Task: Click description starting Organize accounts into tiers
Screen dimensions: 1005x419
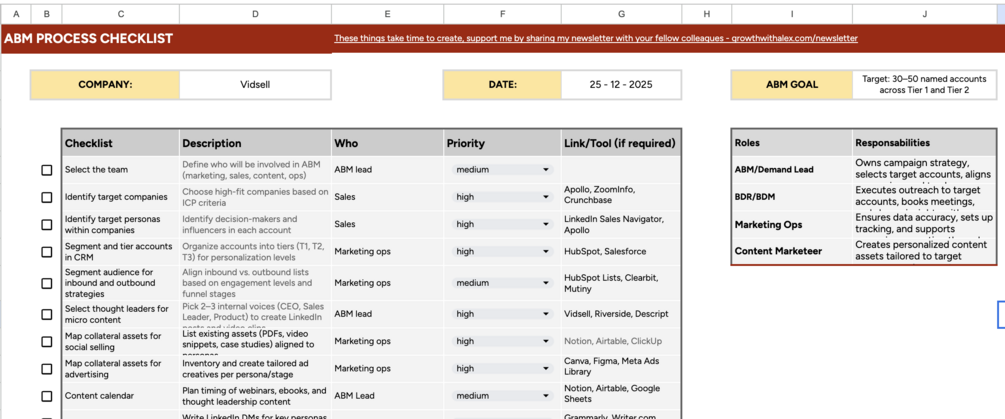Action: [255, 252]
